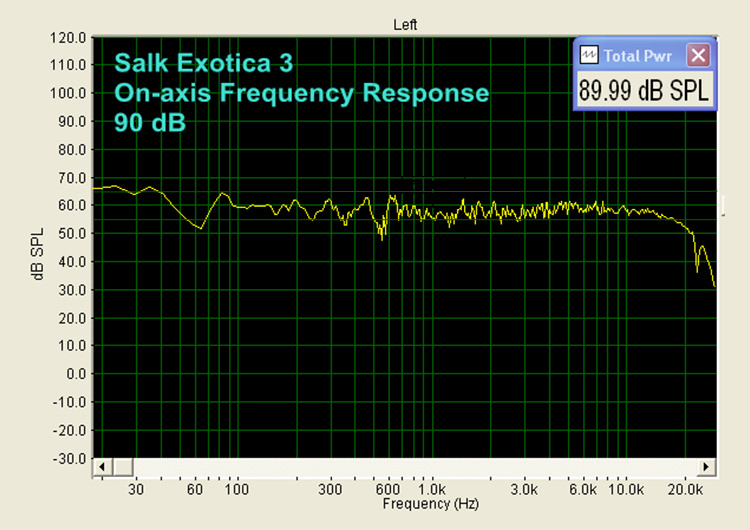The width and height of the screenshot is (750, 530).
Task: Click the 50.0 y-axis value
Action: (x=72, y=233)
